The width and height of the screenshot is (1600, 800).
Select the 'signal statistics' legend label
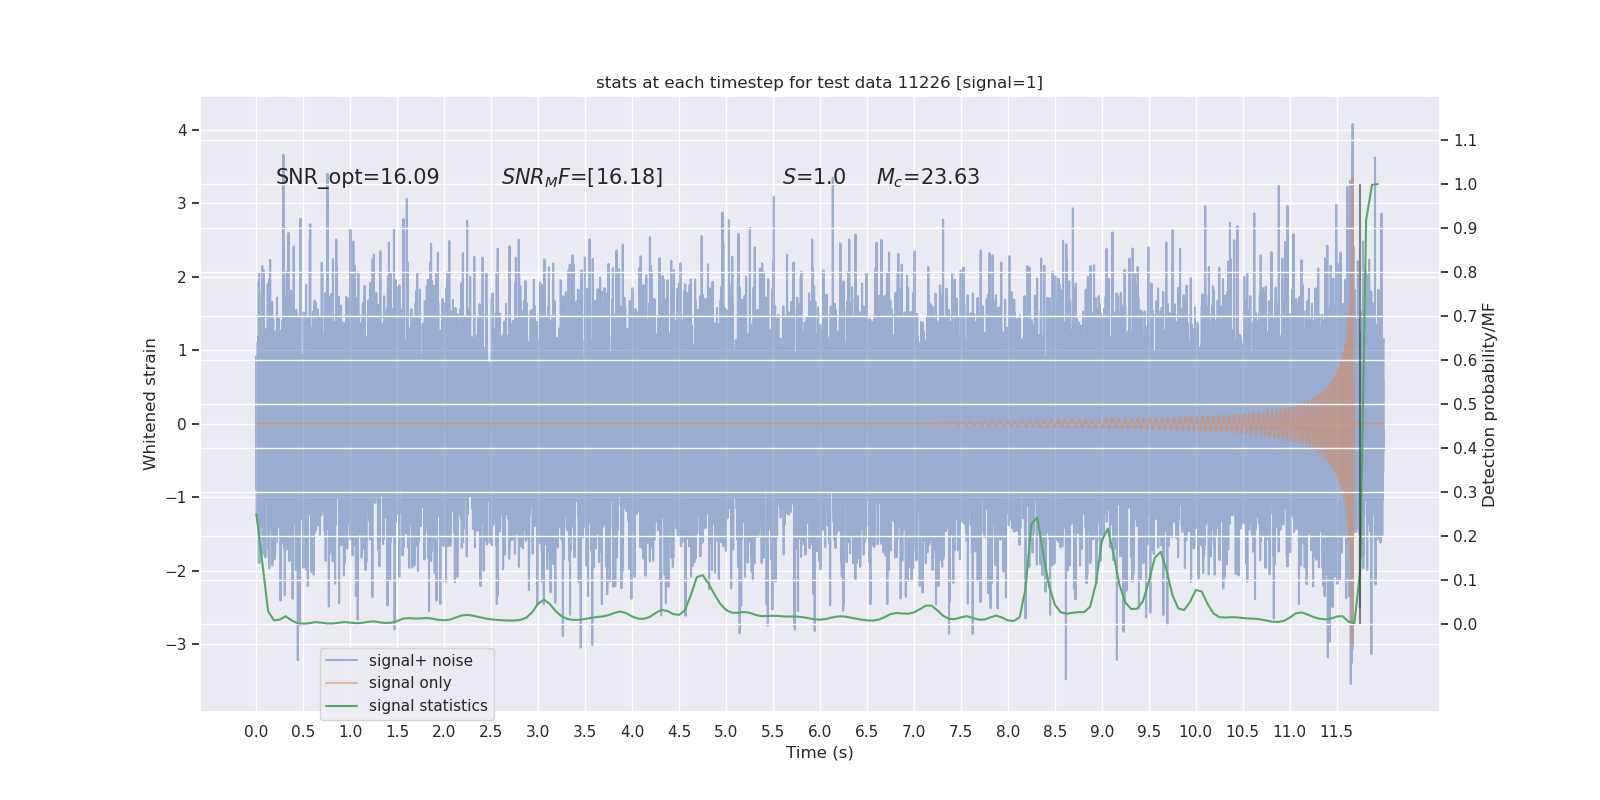(428, 706)
